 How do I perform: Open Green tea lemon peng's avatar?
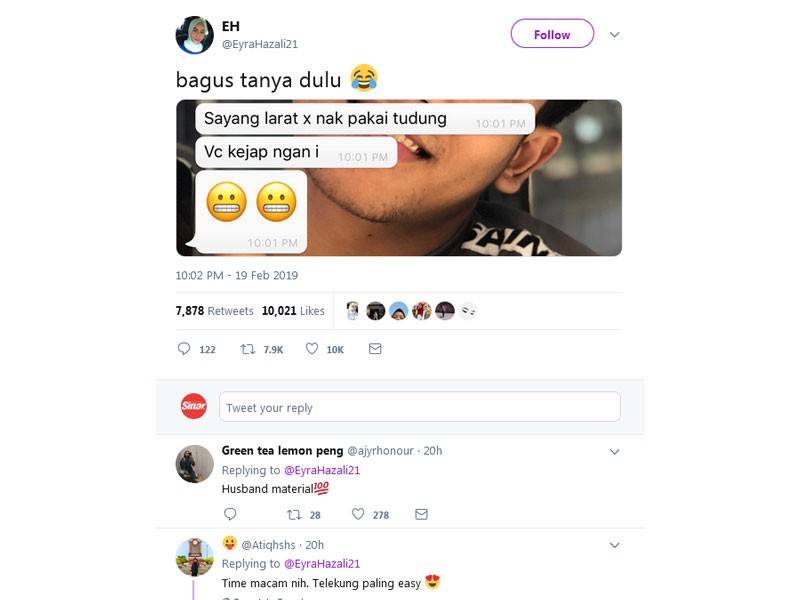coord(194,464)
